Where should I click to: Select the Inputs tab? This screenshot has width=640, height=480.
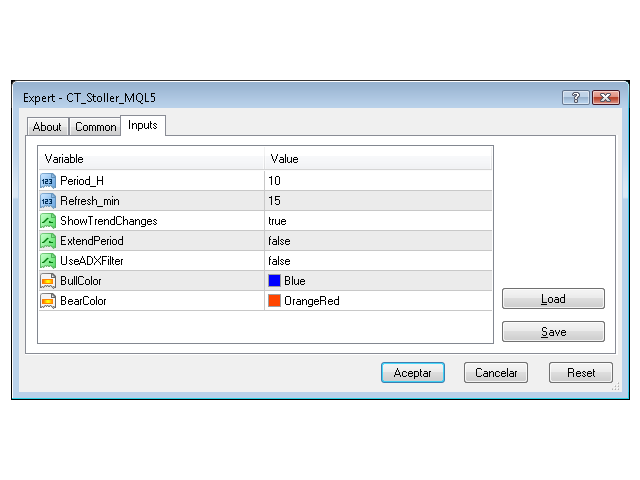point(143,125)
